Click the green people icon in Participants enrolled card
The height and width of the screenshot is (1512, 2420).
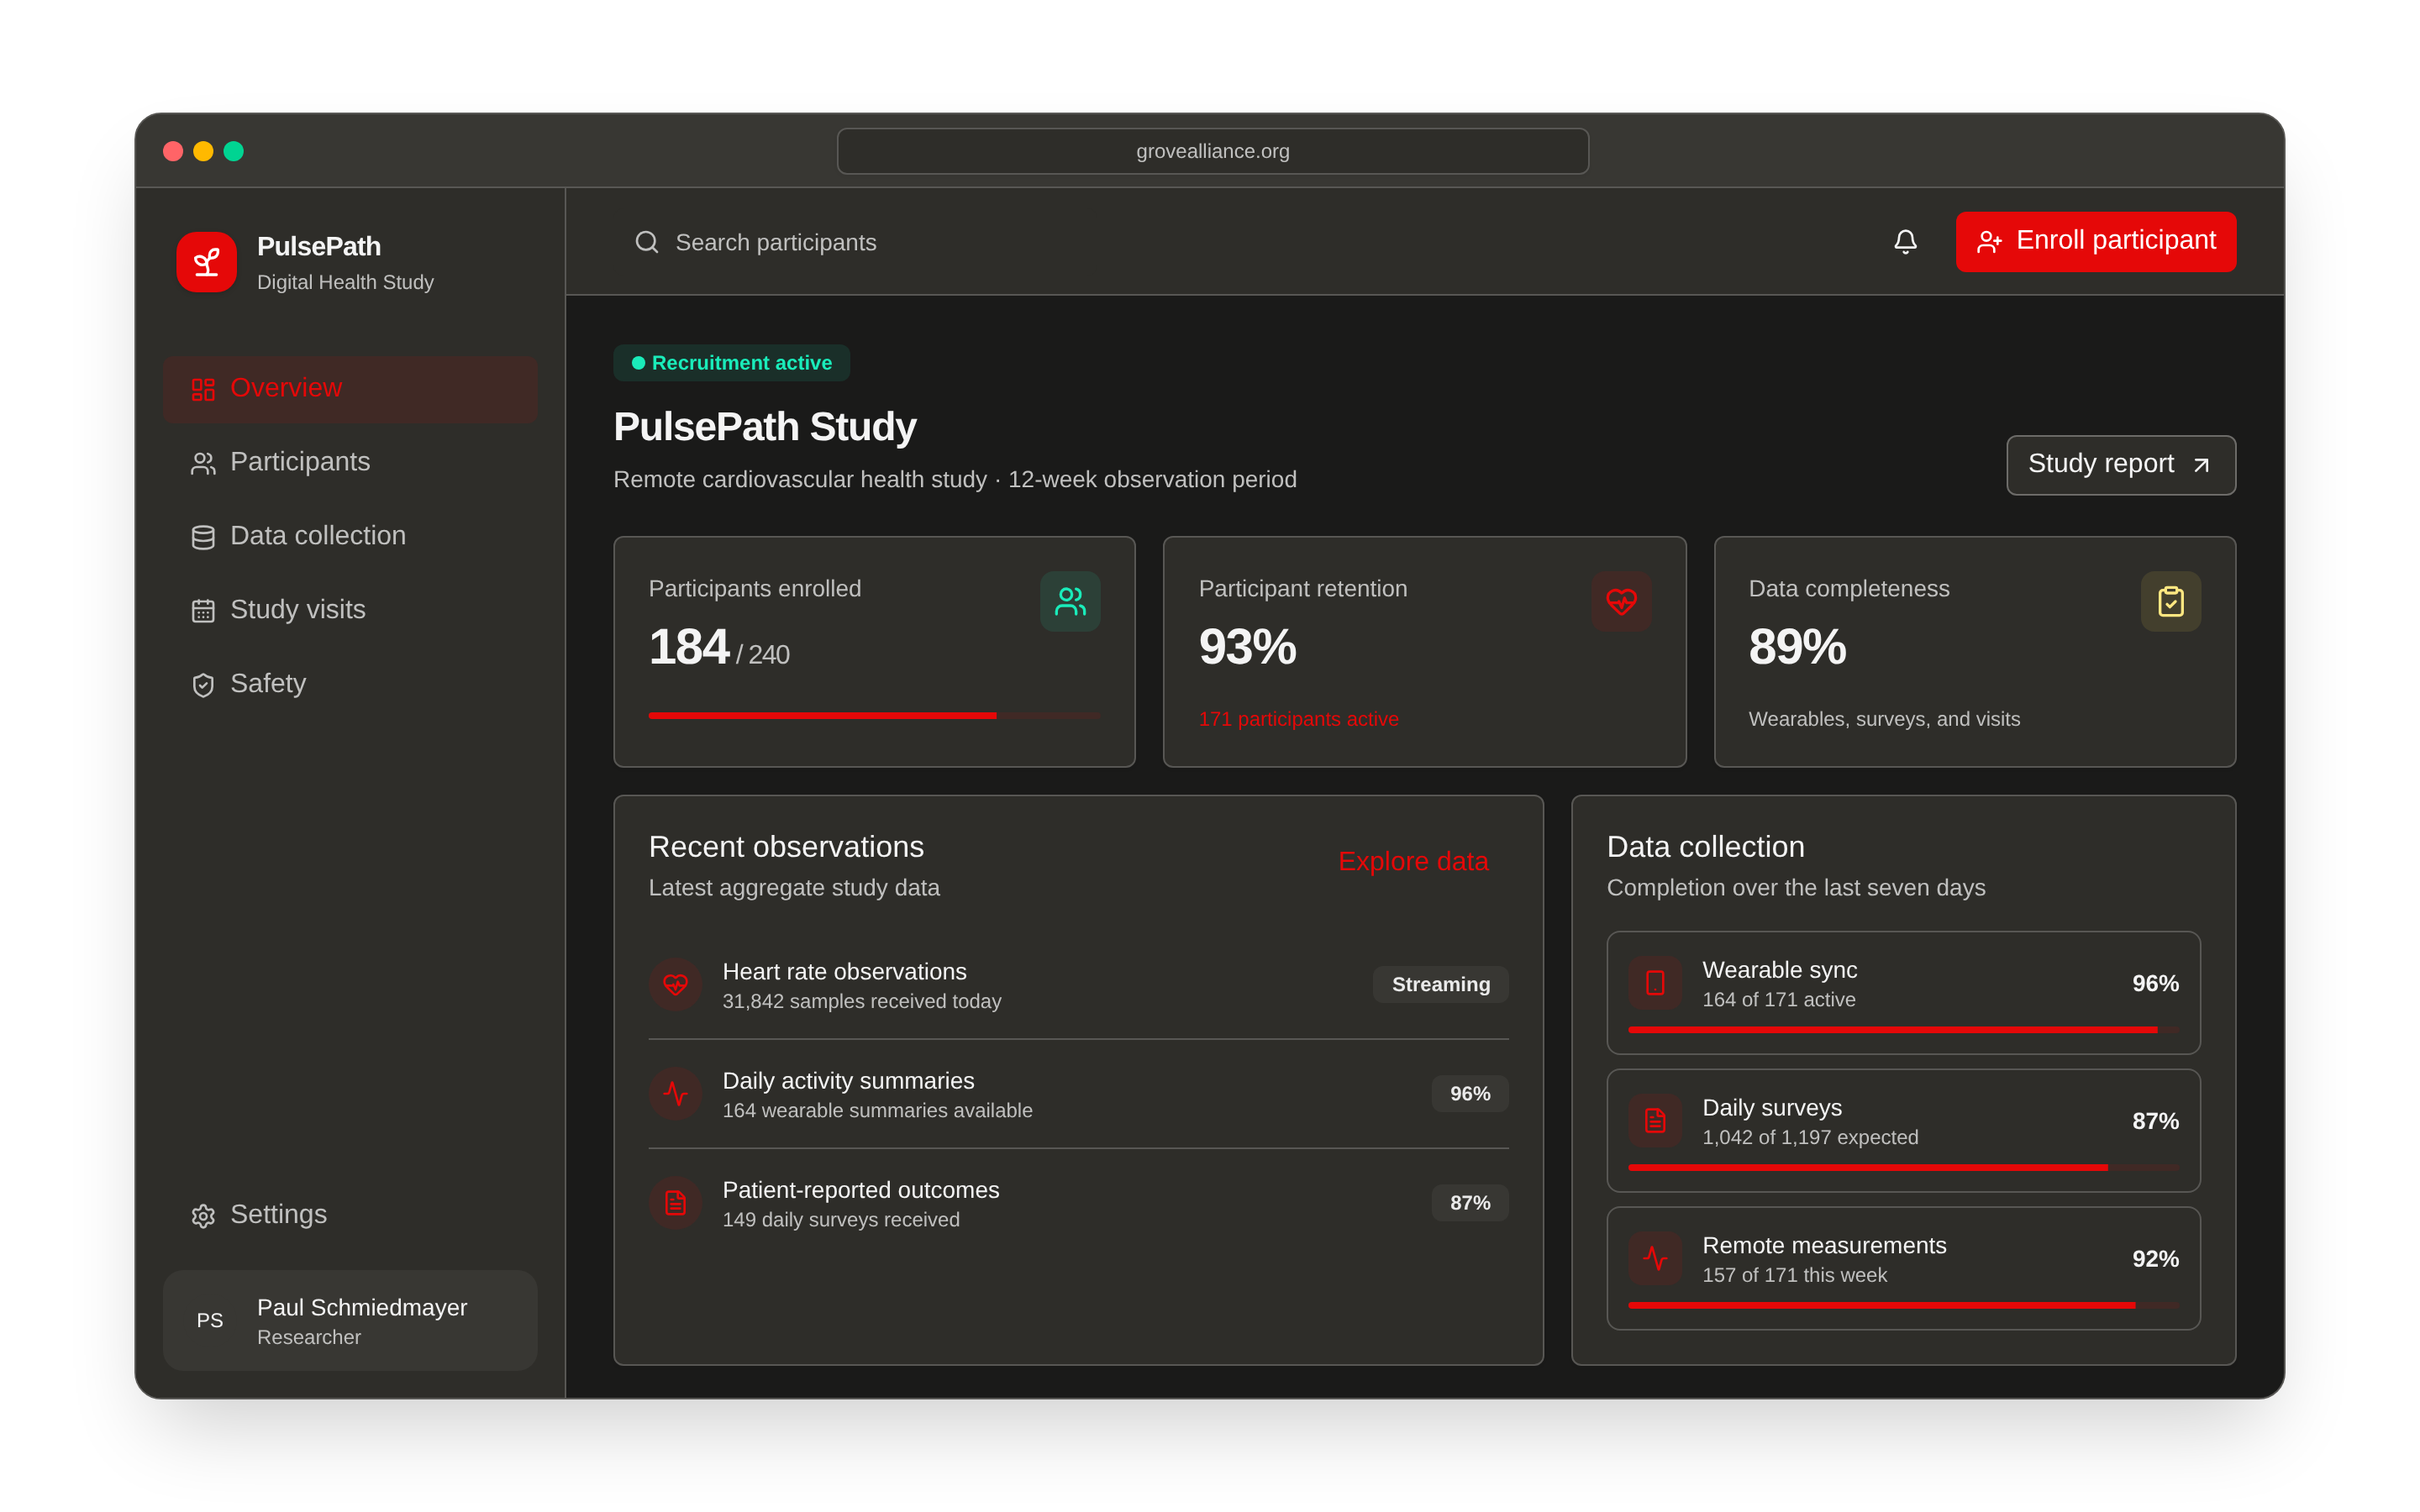1070,601
